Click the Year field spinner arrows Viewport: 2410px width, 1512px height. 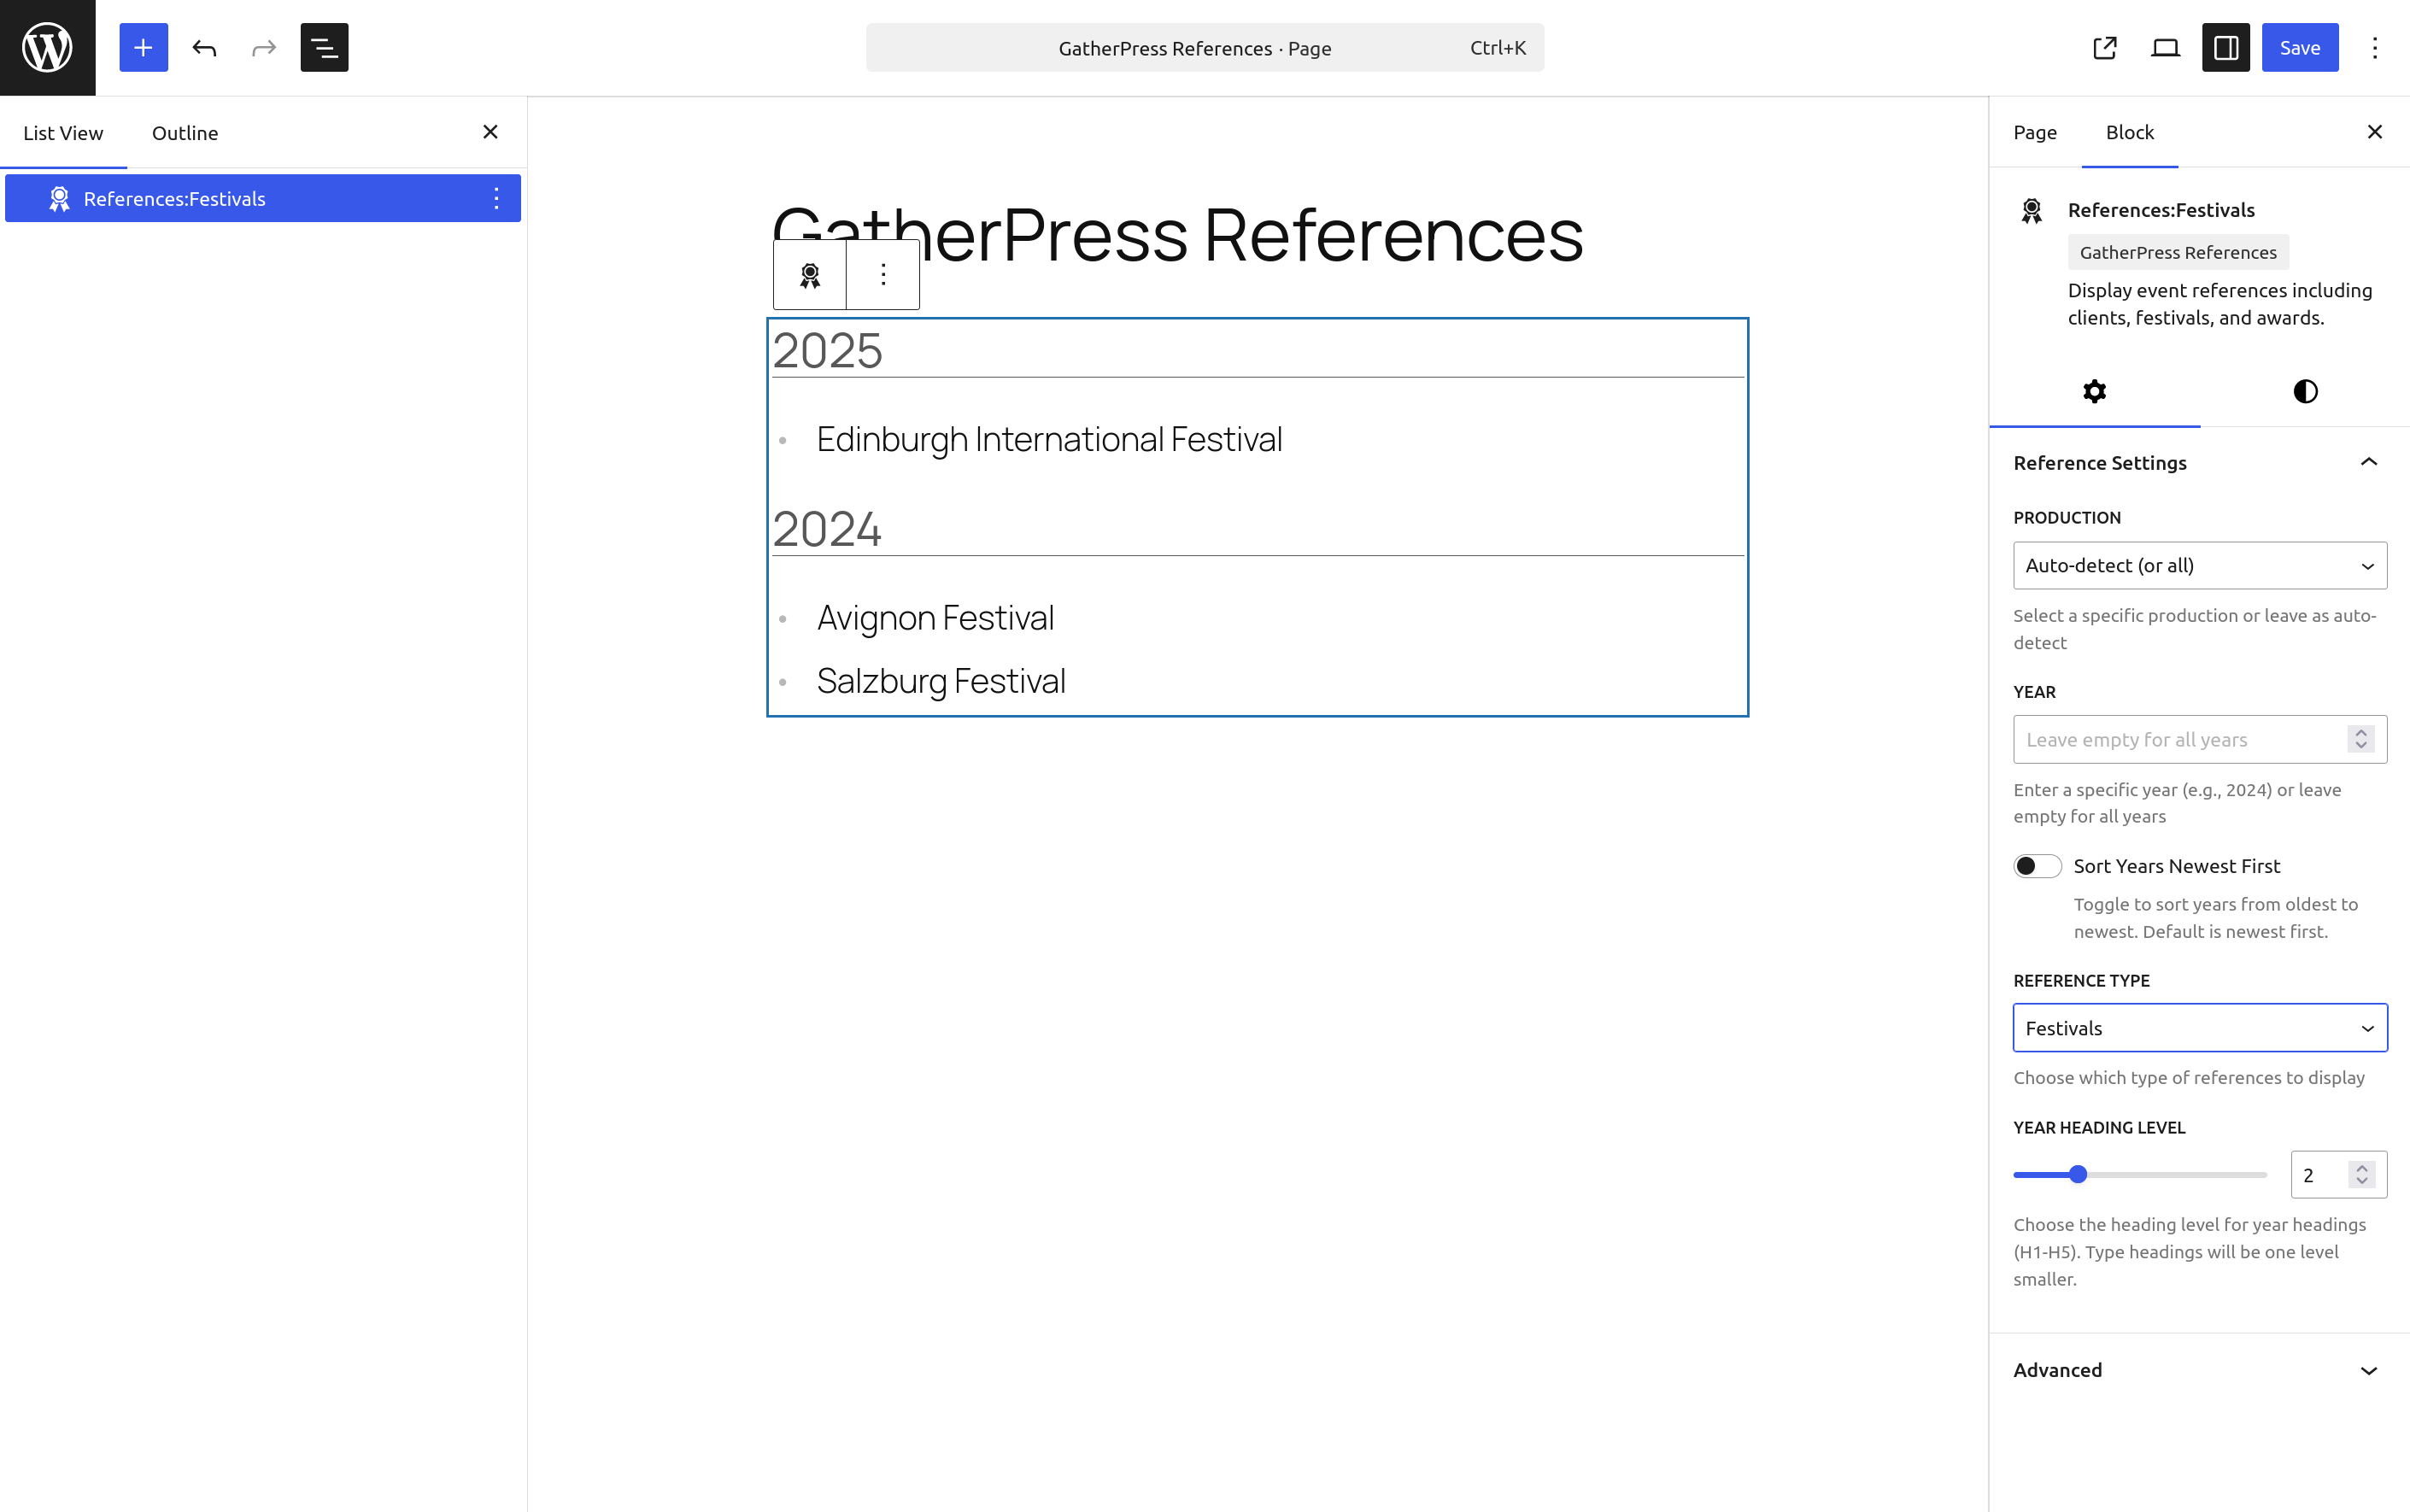[2361, 739]
